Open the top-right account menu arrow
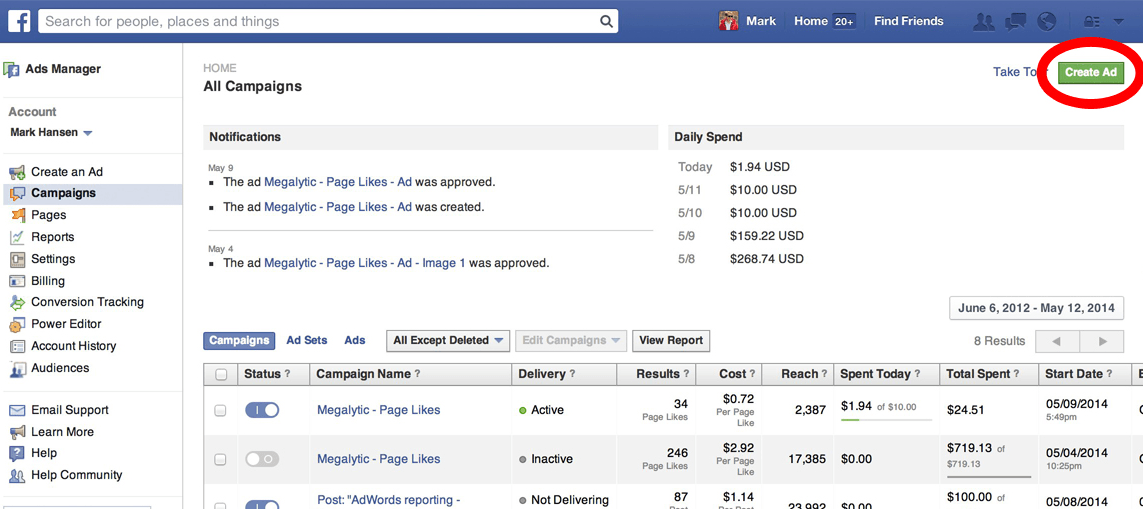 tap(1119, 22)
